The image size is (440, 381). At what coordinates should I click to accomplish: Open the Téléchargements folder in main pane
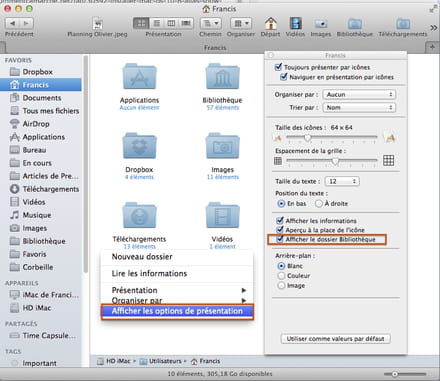click(139, 215)
